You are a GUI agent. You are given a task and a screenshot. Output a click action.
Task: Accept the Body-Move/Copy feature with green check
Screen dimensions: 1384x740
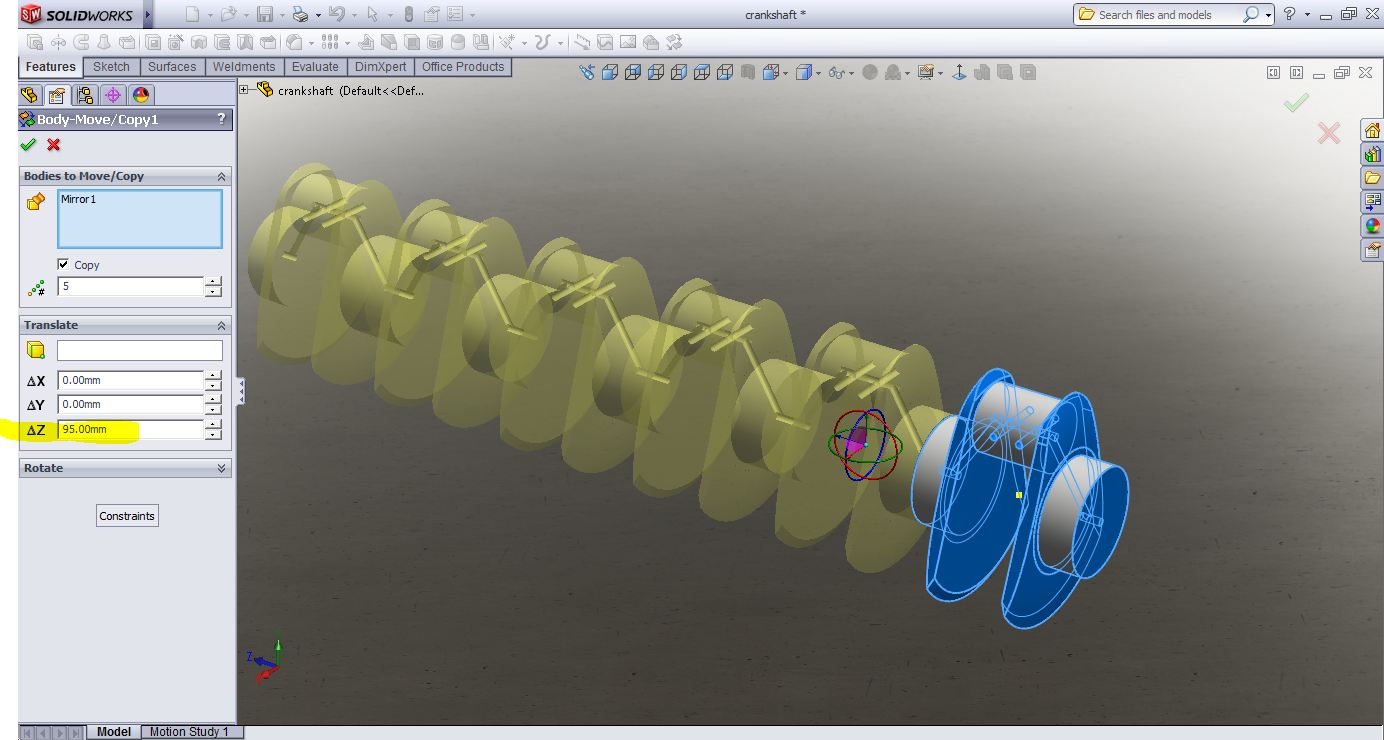coord(29,144)
